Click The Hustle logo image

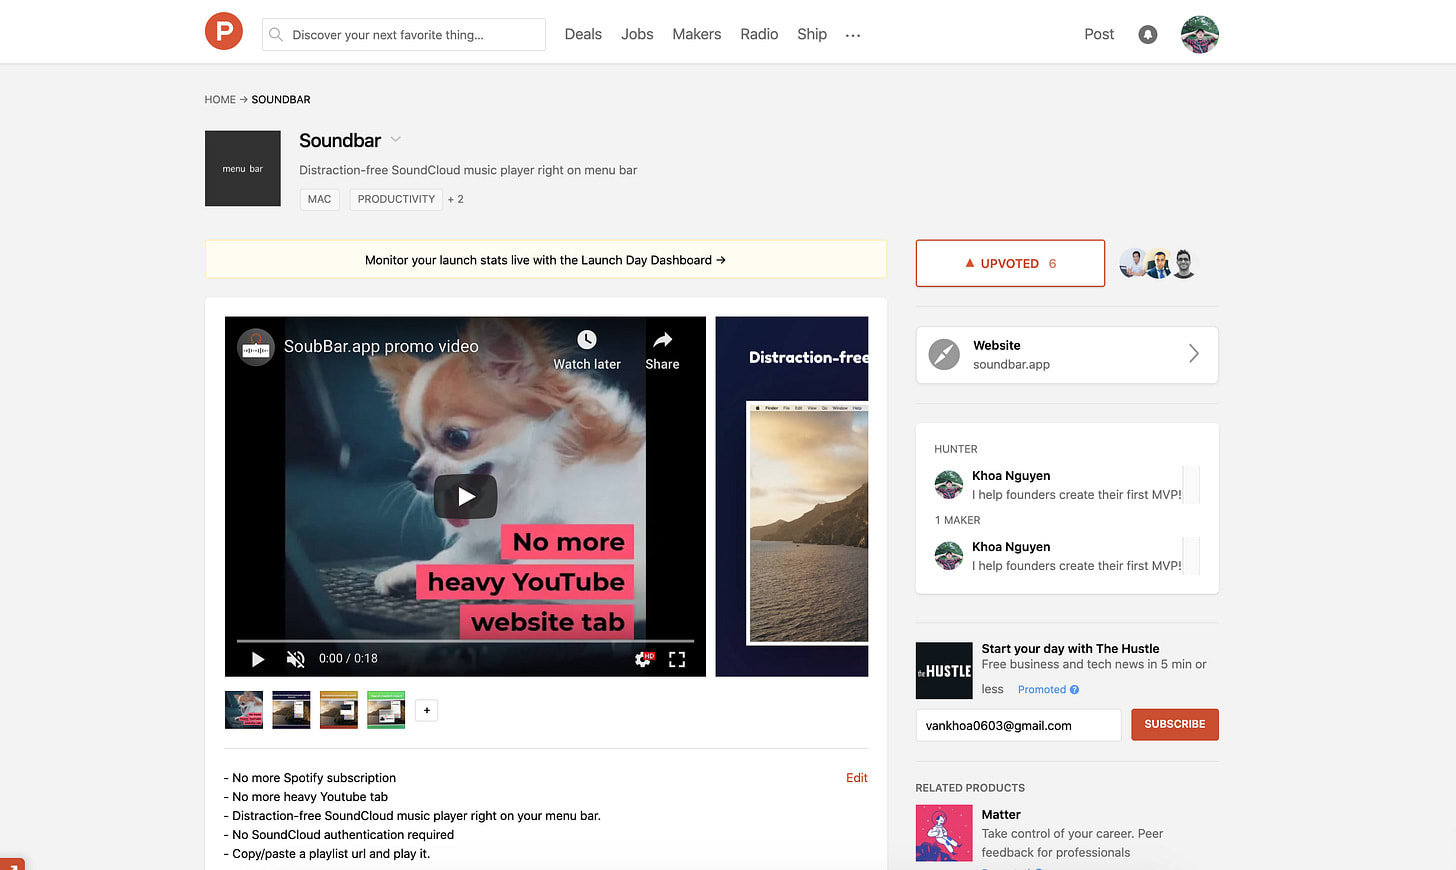(944, 671)
